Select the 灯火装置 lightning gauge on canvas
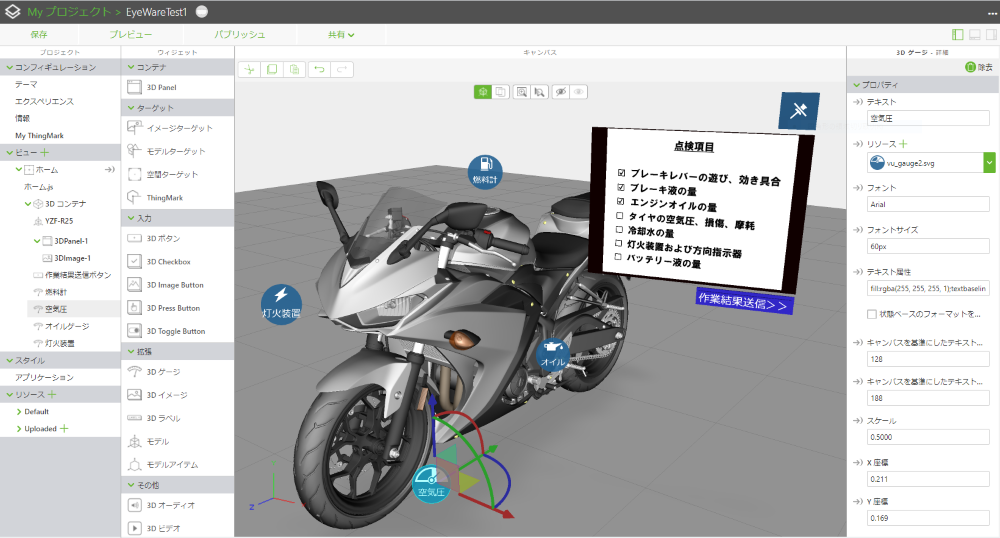This screenshot has height=538, width=1000. click(281, 304)
